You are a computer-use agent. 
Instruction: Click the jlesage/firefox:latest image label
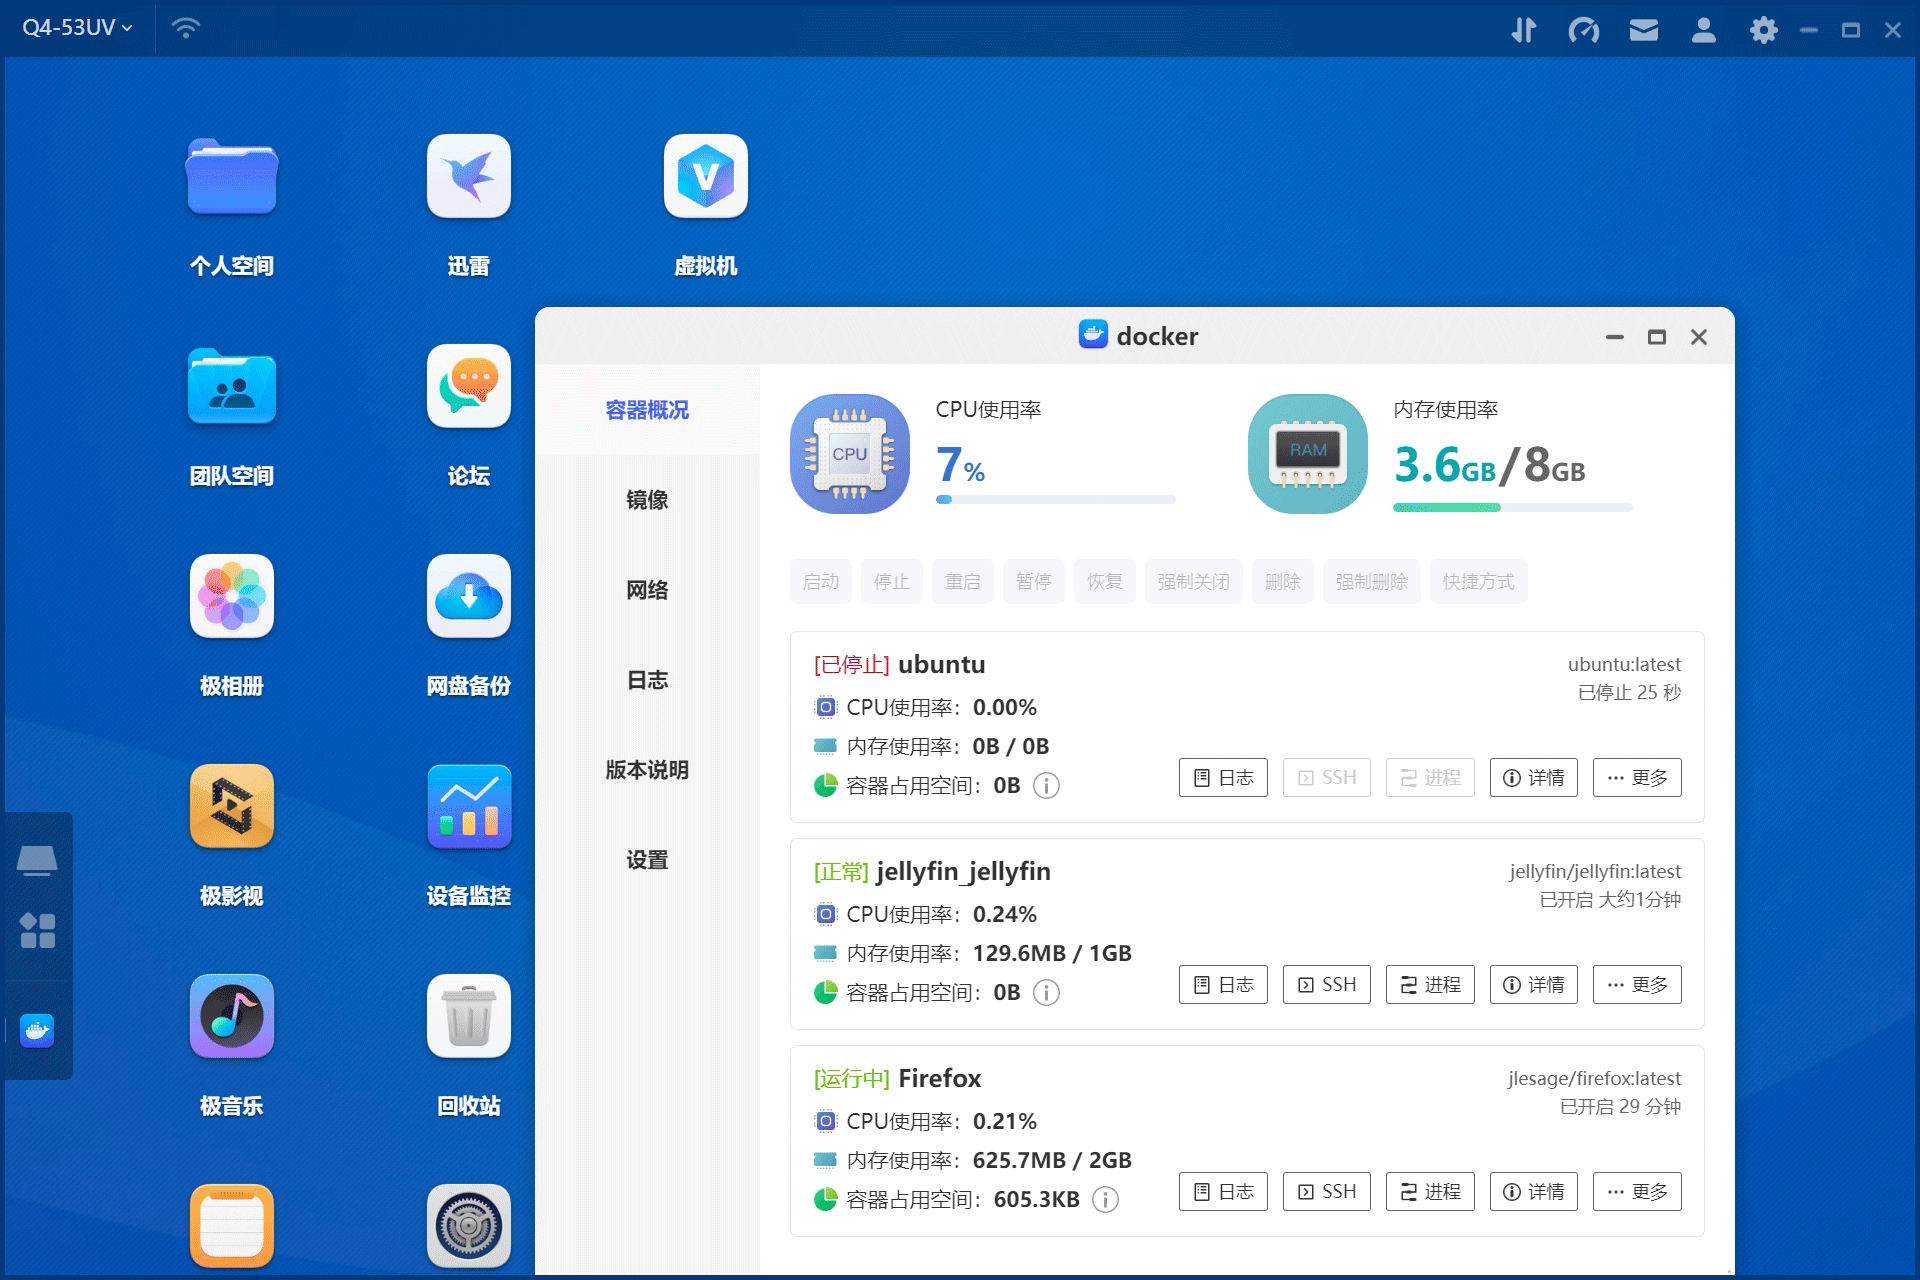(1594, 1079)
